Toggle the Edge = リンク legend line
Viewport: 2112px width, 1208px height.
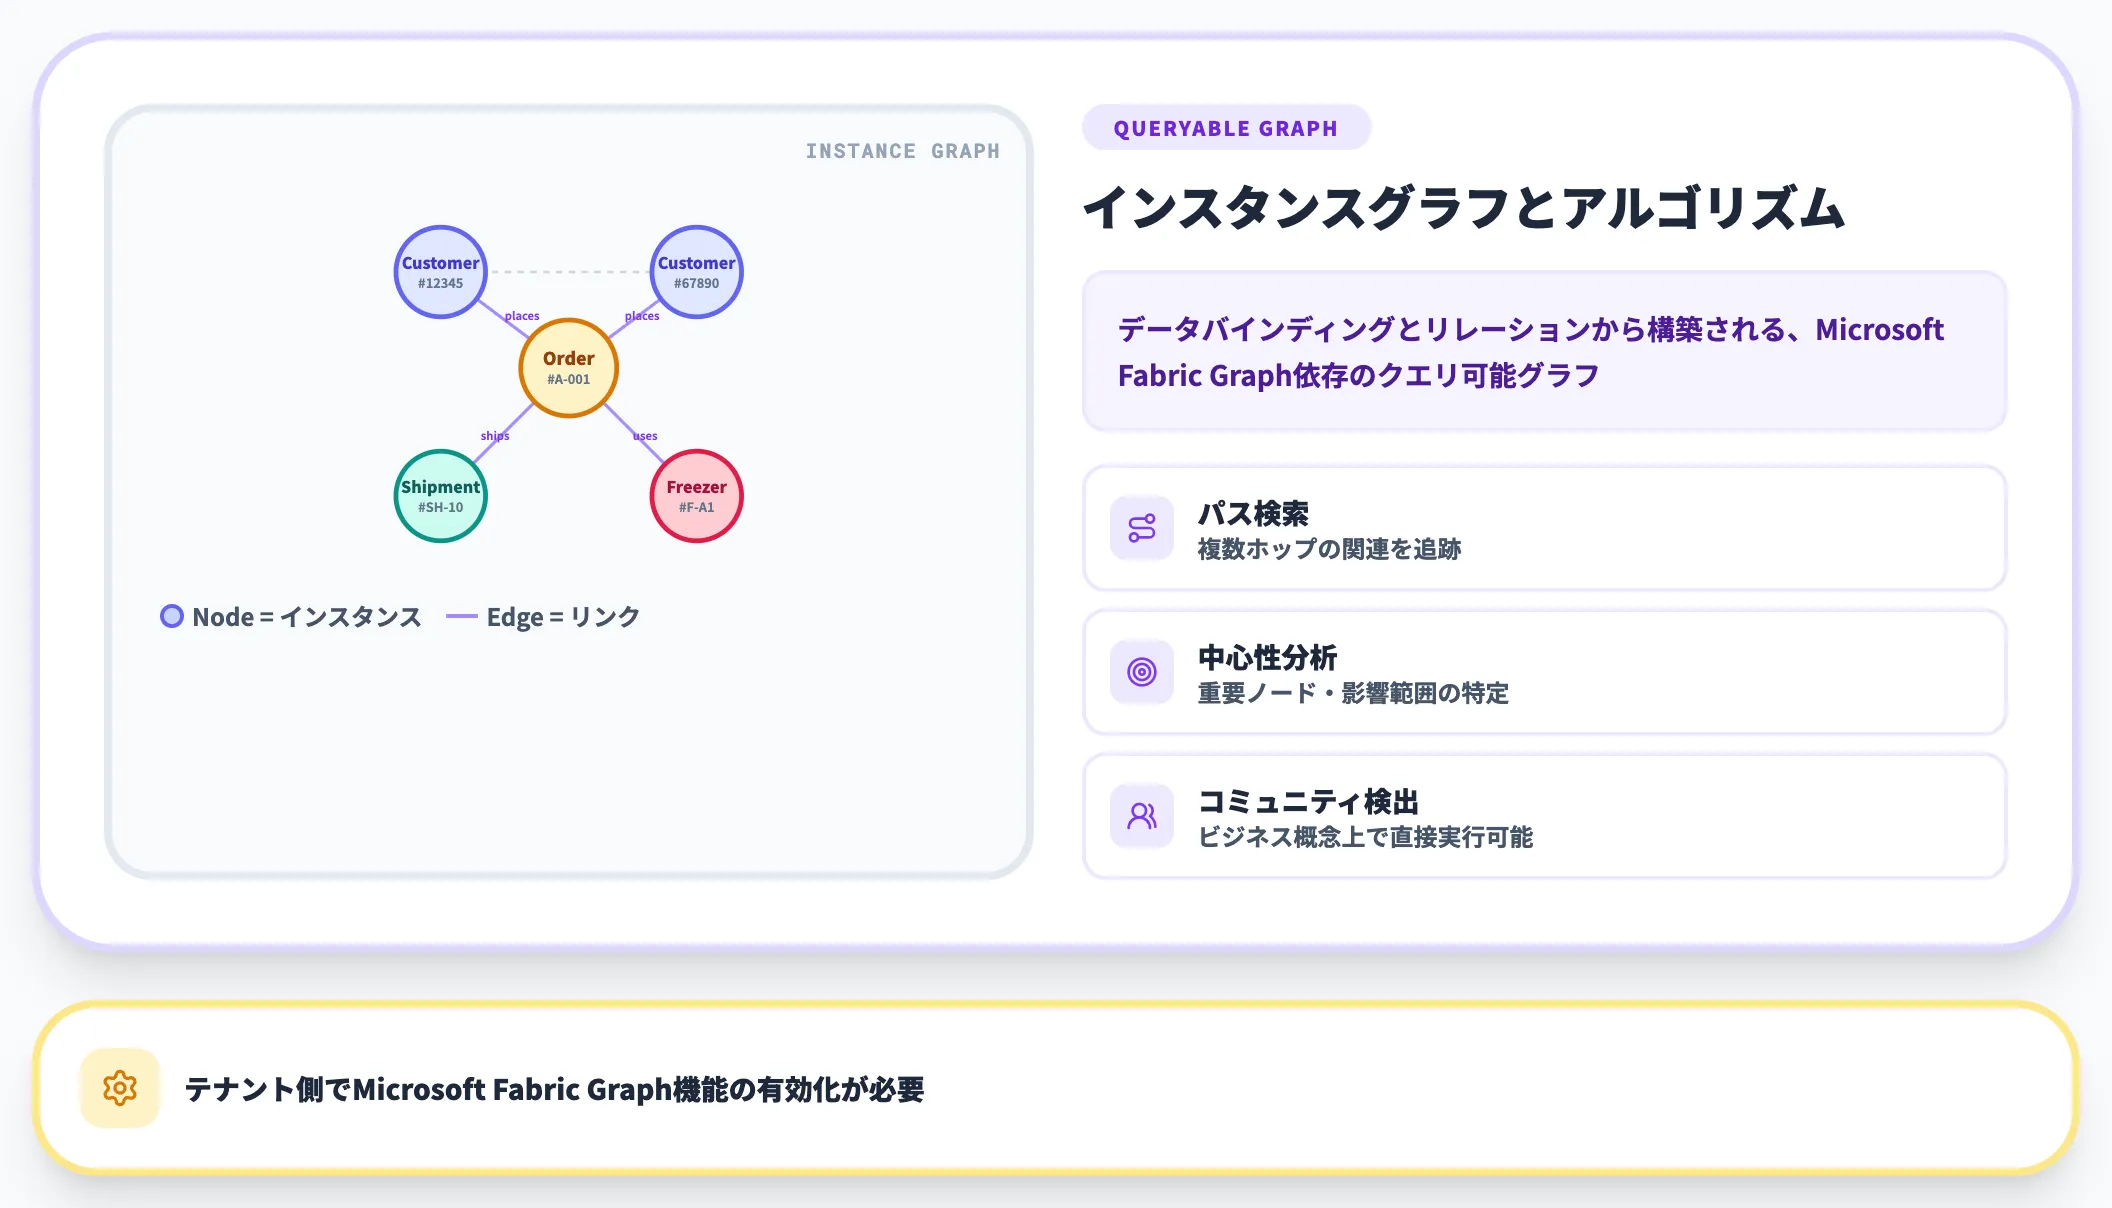point(463,617)
